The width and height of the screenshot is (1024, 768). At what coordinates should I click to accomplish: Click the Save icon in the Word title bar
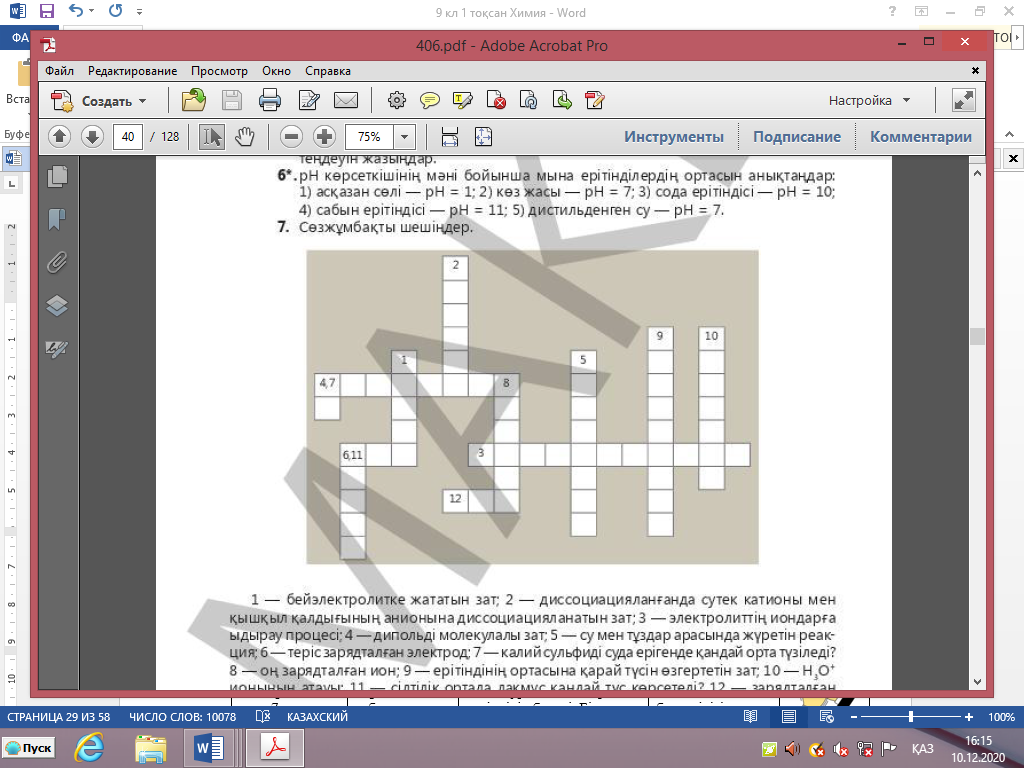pos(46,11)
